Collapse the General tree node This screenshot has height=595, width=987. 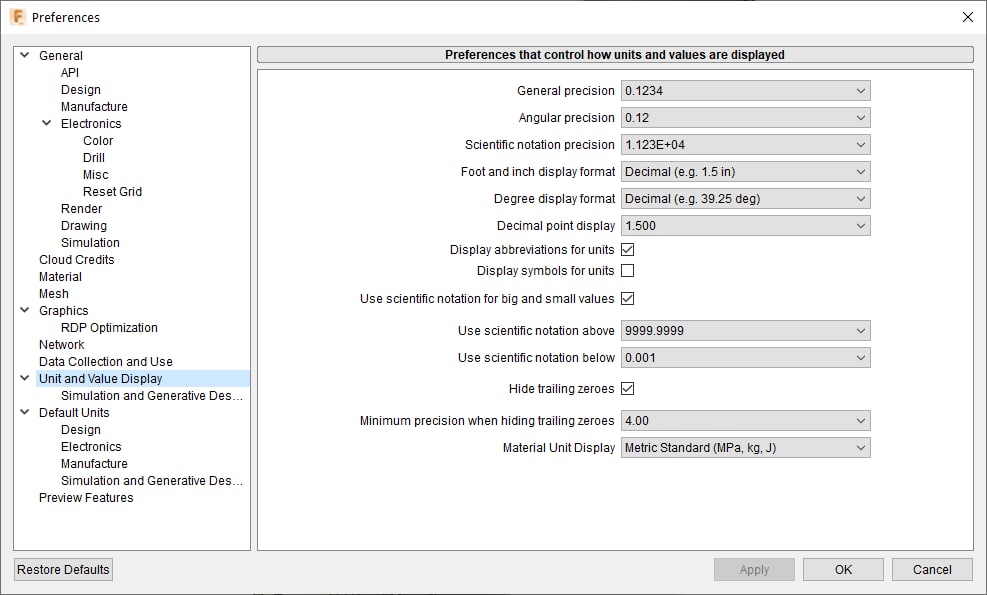[x=25, y=55]
